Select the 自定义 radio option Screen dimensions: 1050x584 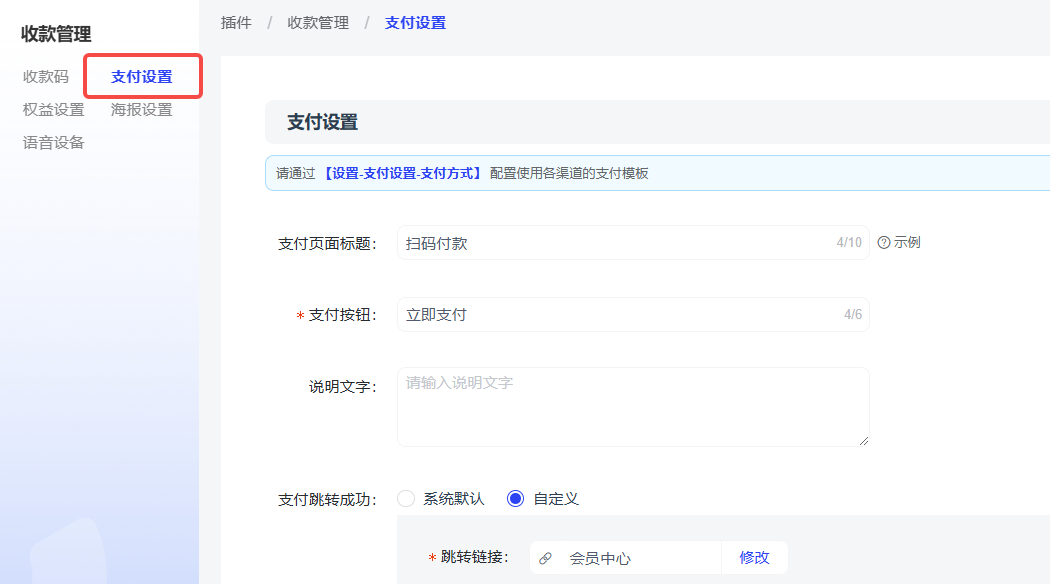516,498
